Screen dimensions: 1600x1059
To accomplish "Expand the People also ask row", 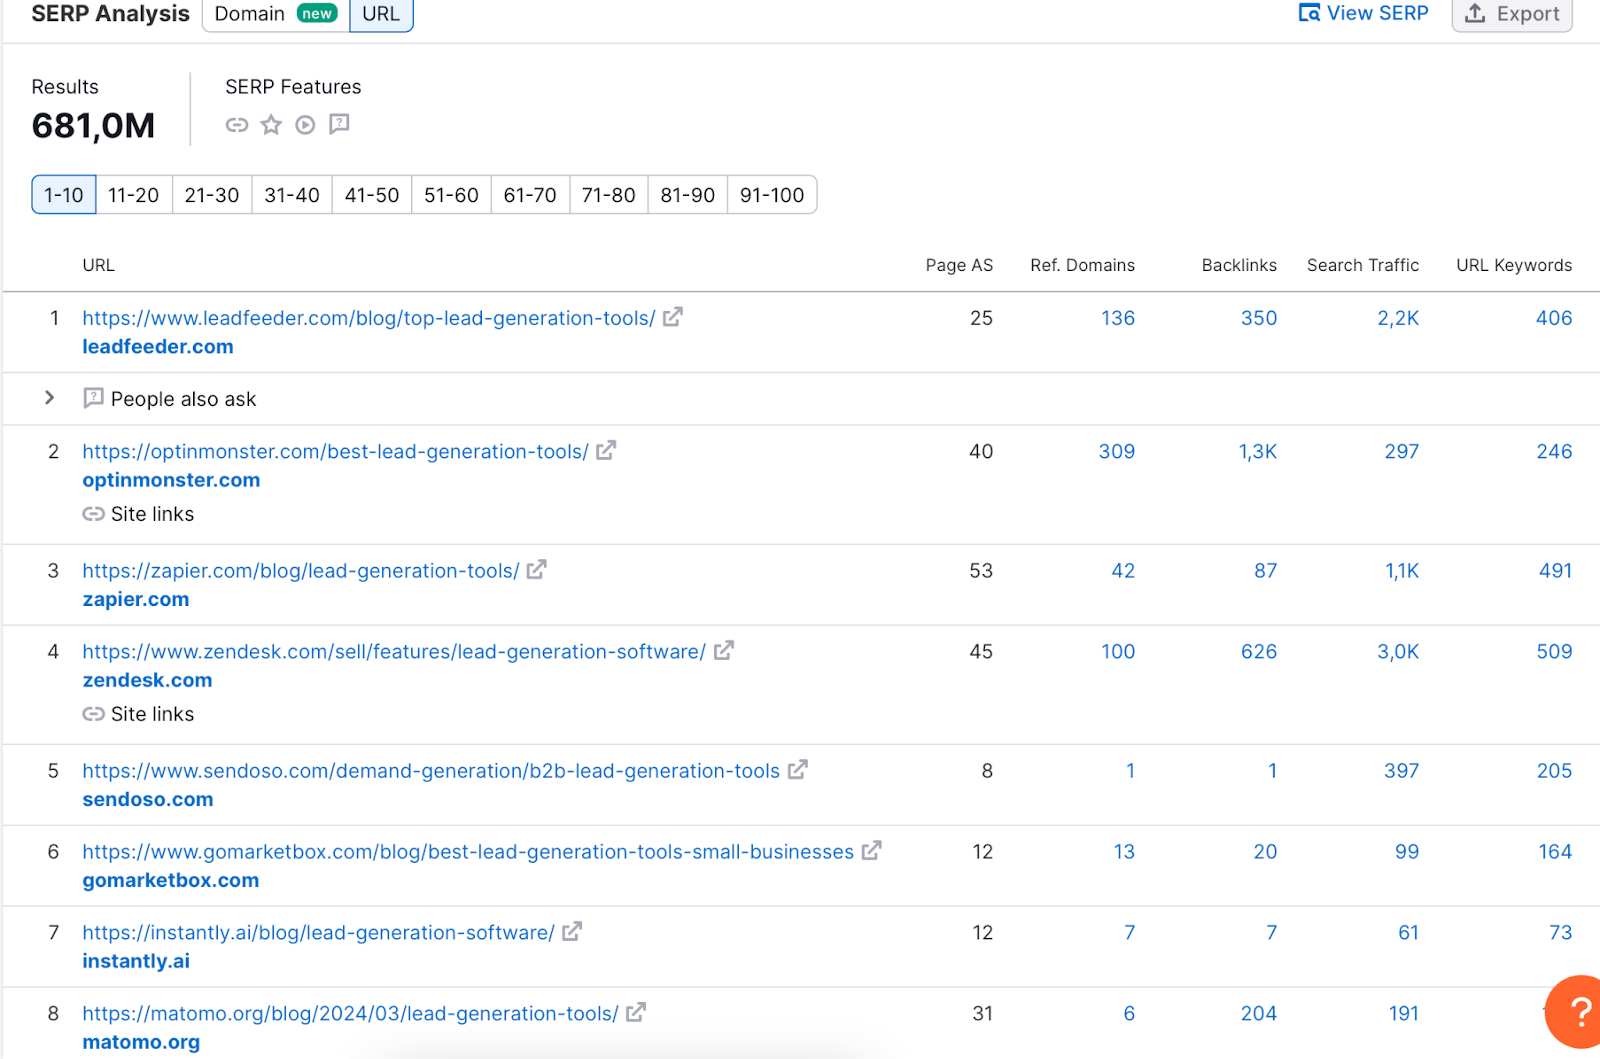I will (x=50, y=398).
